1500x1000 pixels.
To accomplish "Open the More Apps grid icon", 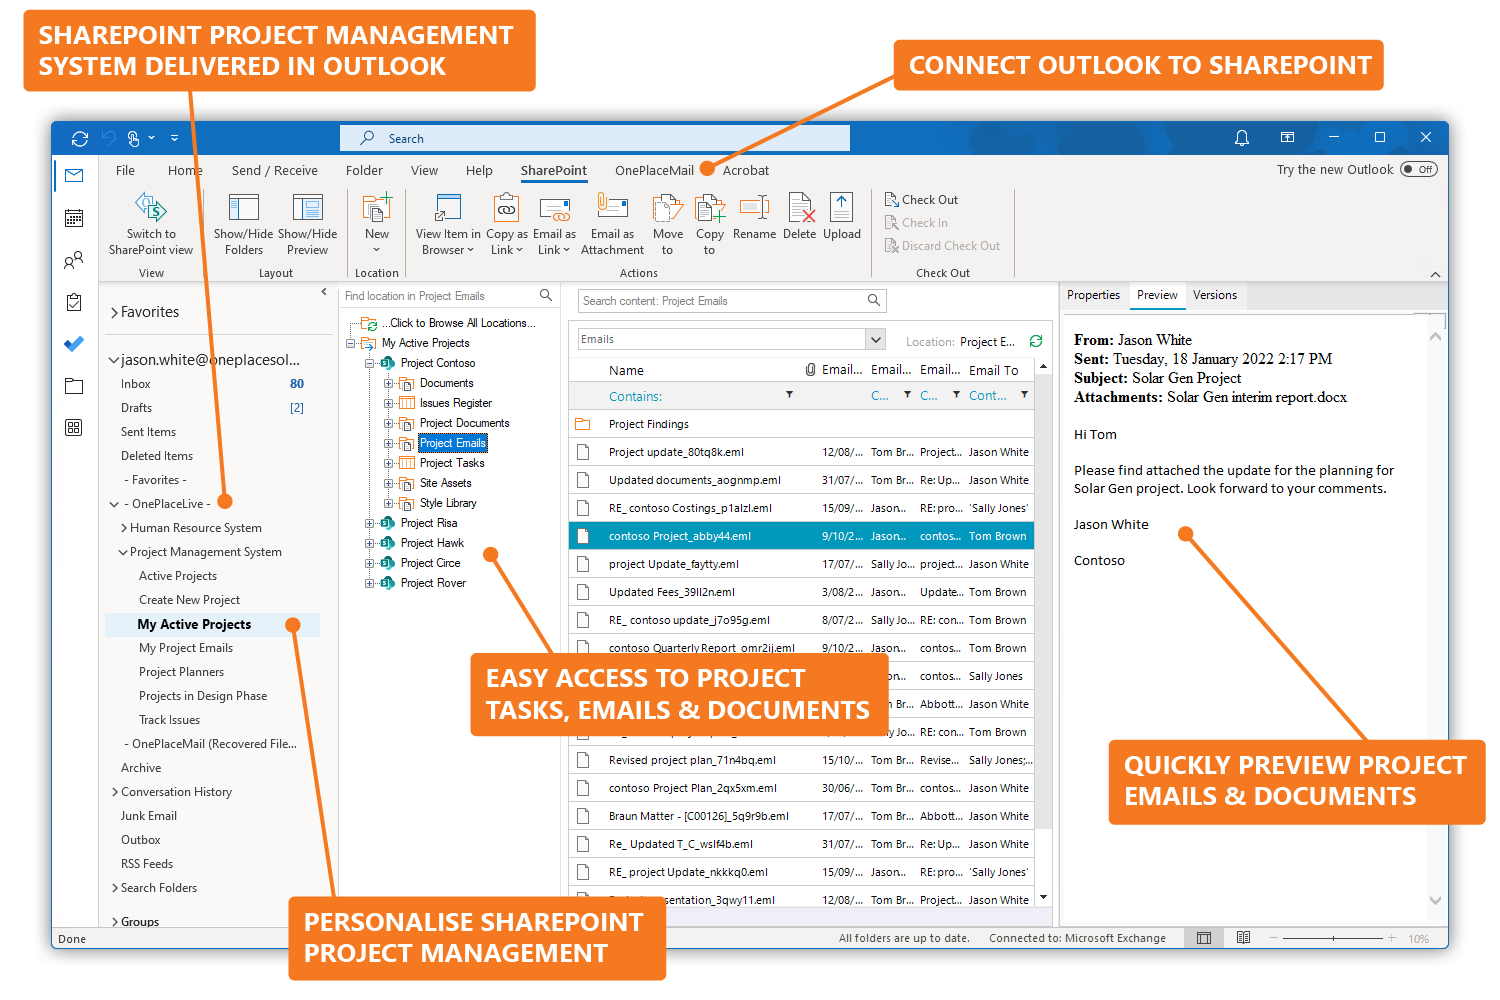I will pos(74,428).
